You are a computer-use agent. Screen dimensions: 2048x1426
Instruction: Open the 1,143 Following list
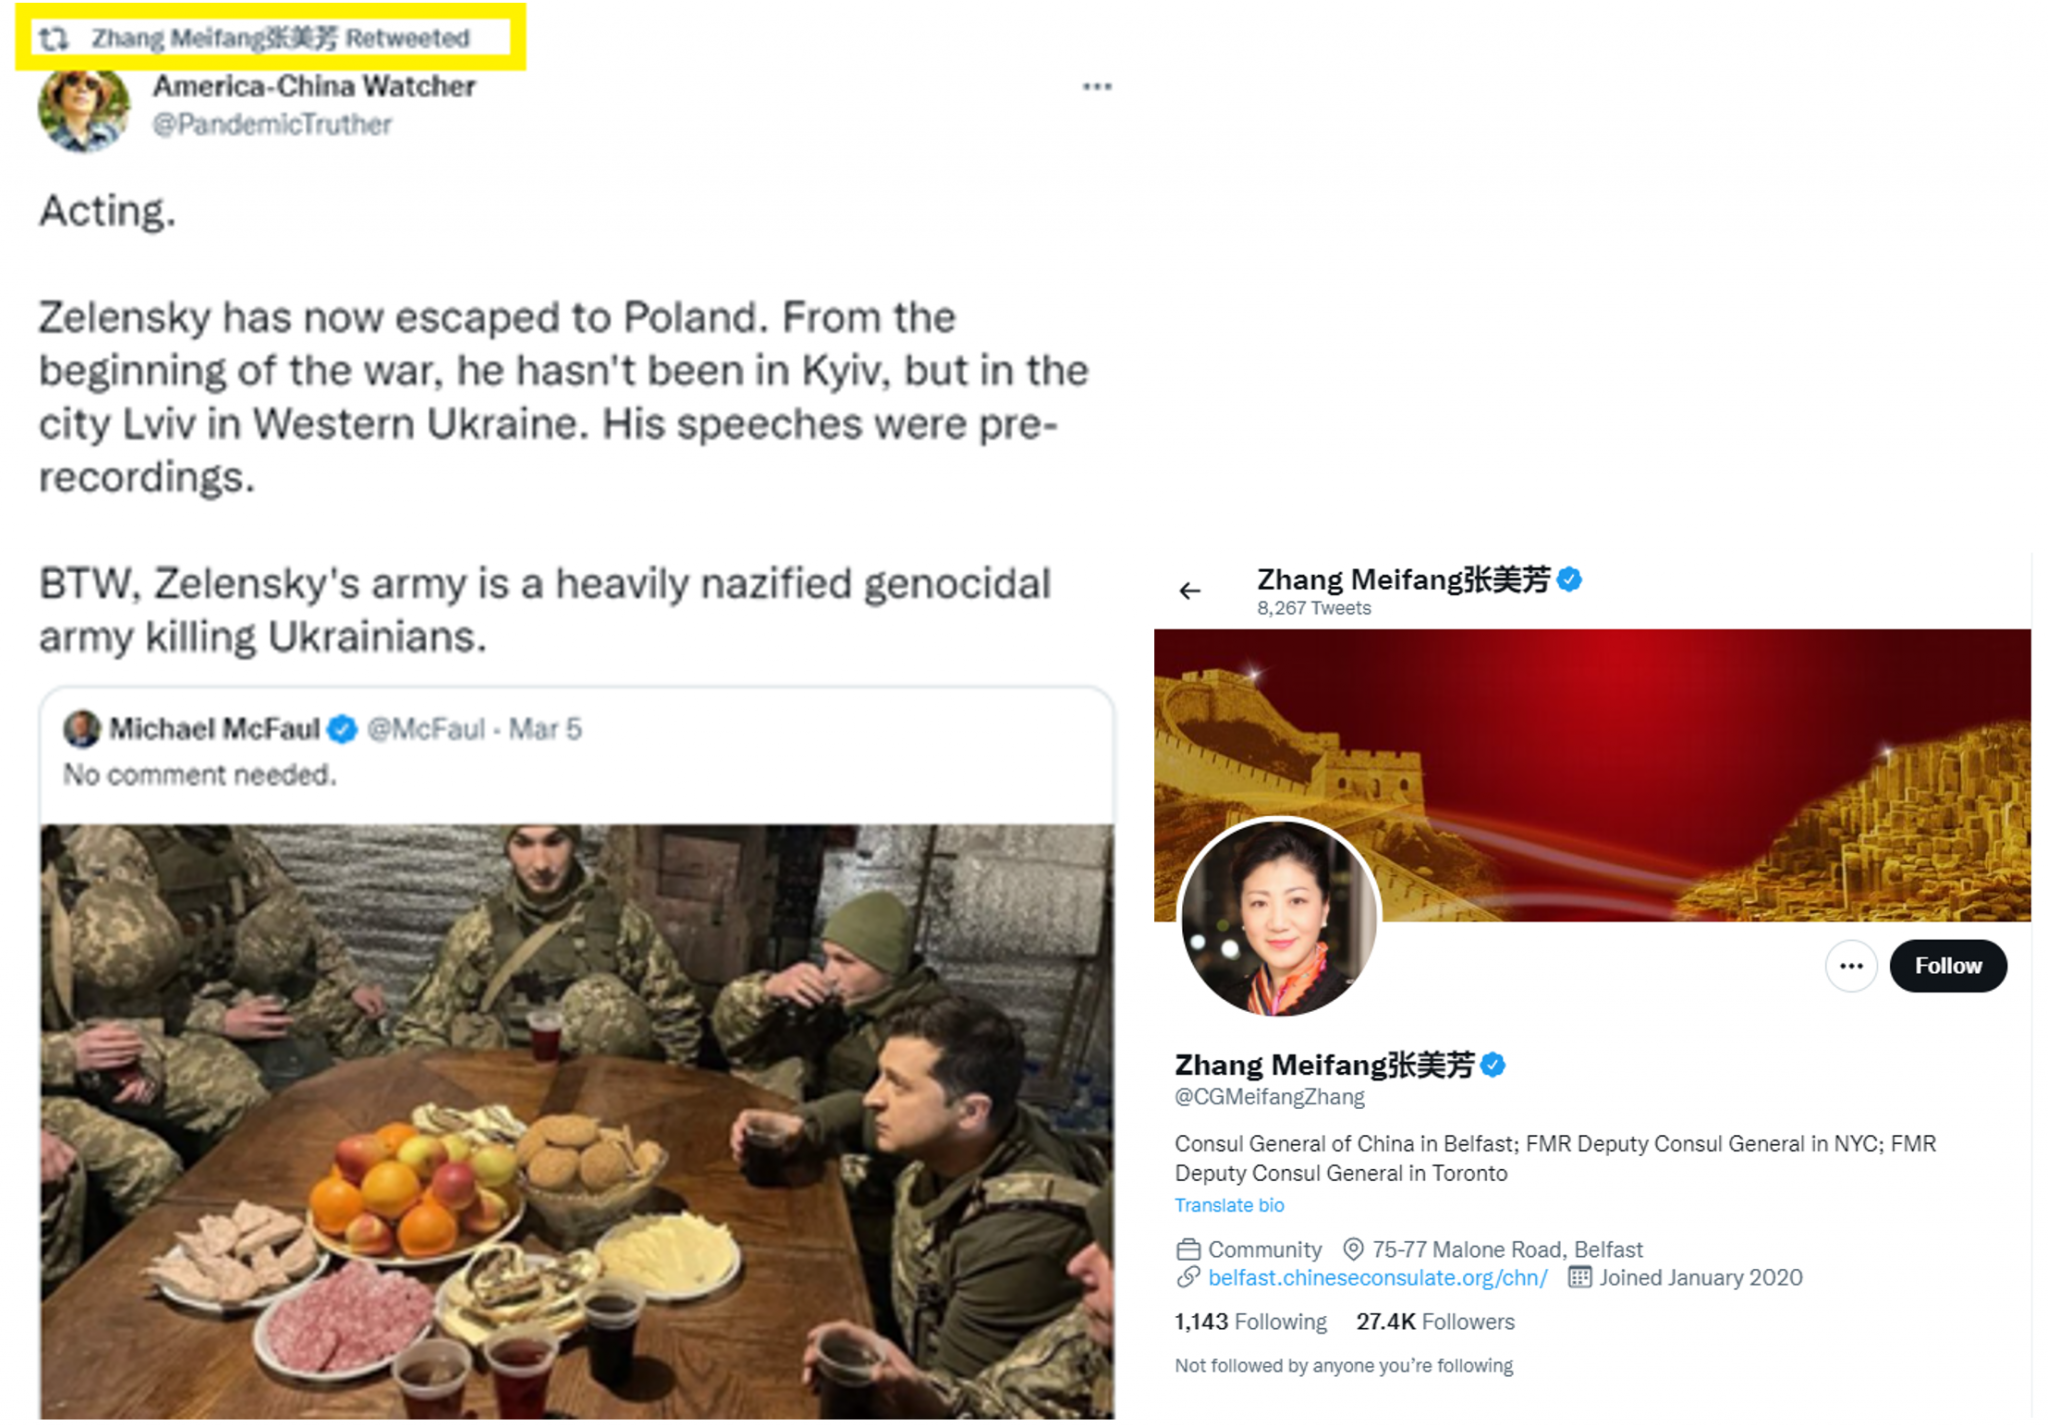coord(1250,1322)
